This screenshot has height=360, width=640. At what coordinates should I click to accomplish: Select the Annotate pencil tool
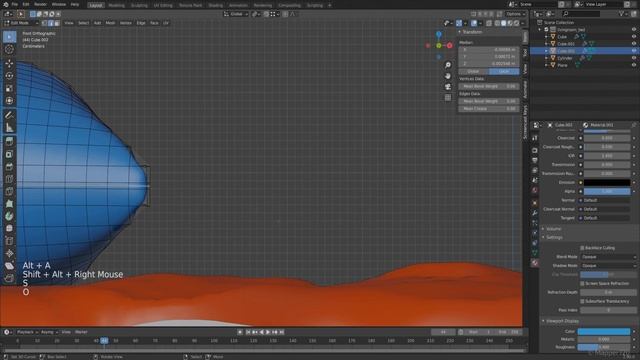pos(9,115)
